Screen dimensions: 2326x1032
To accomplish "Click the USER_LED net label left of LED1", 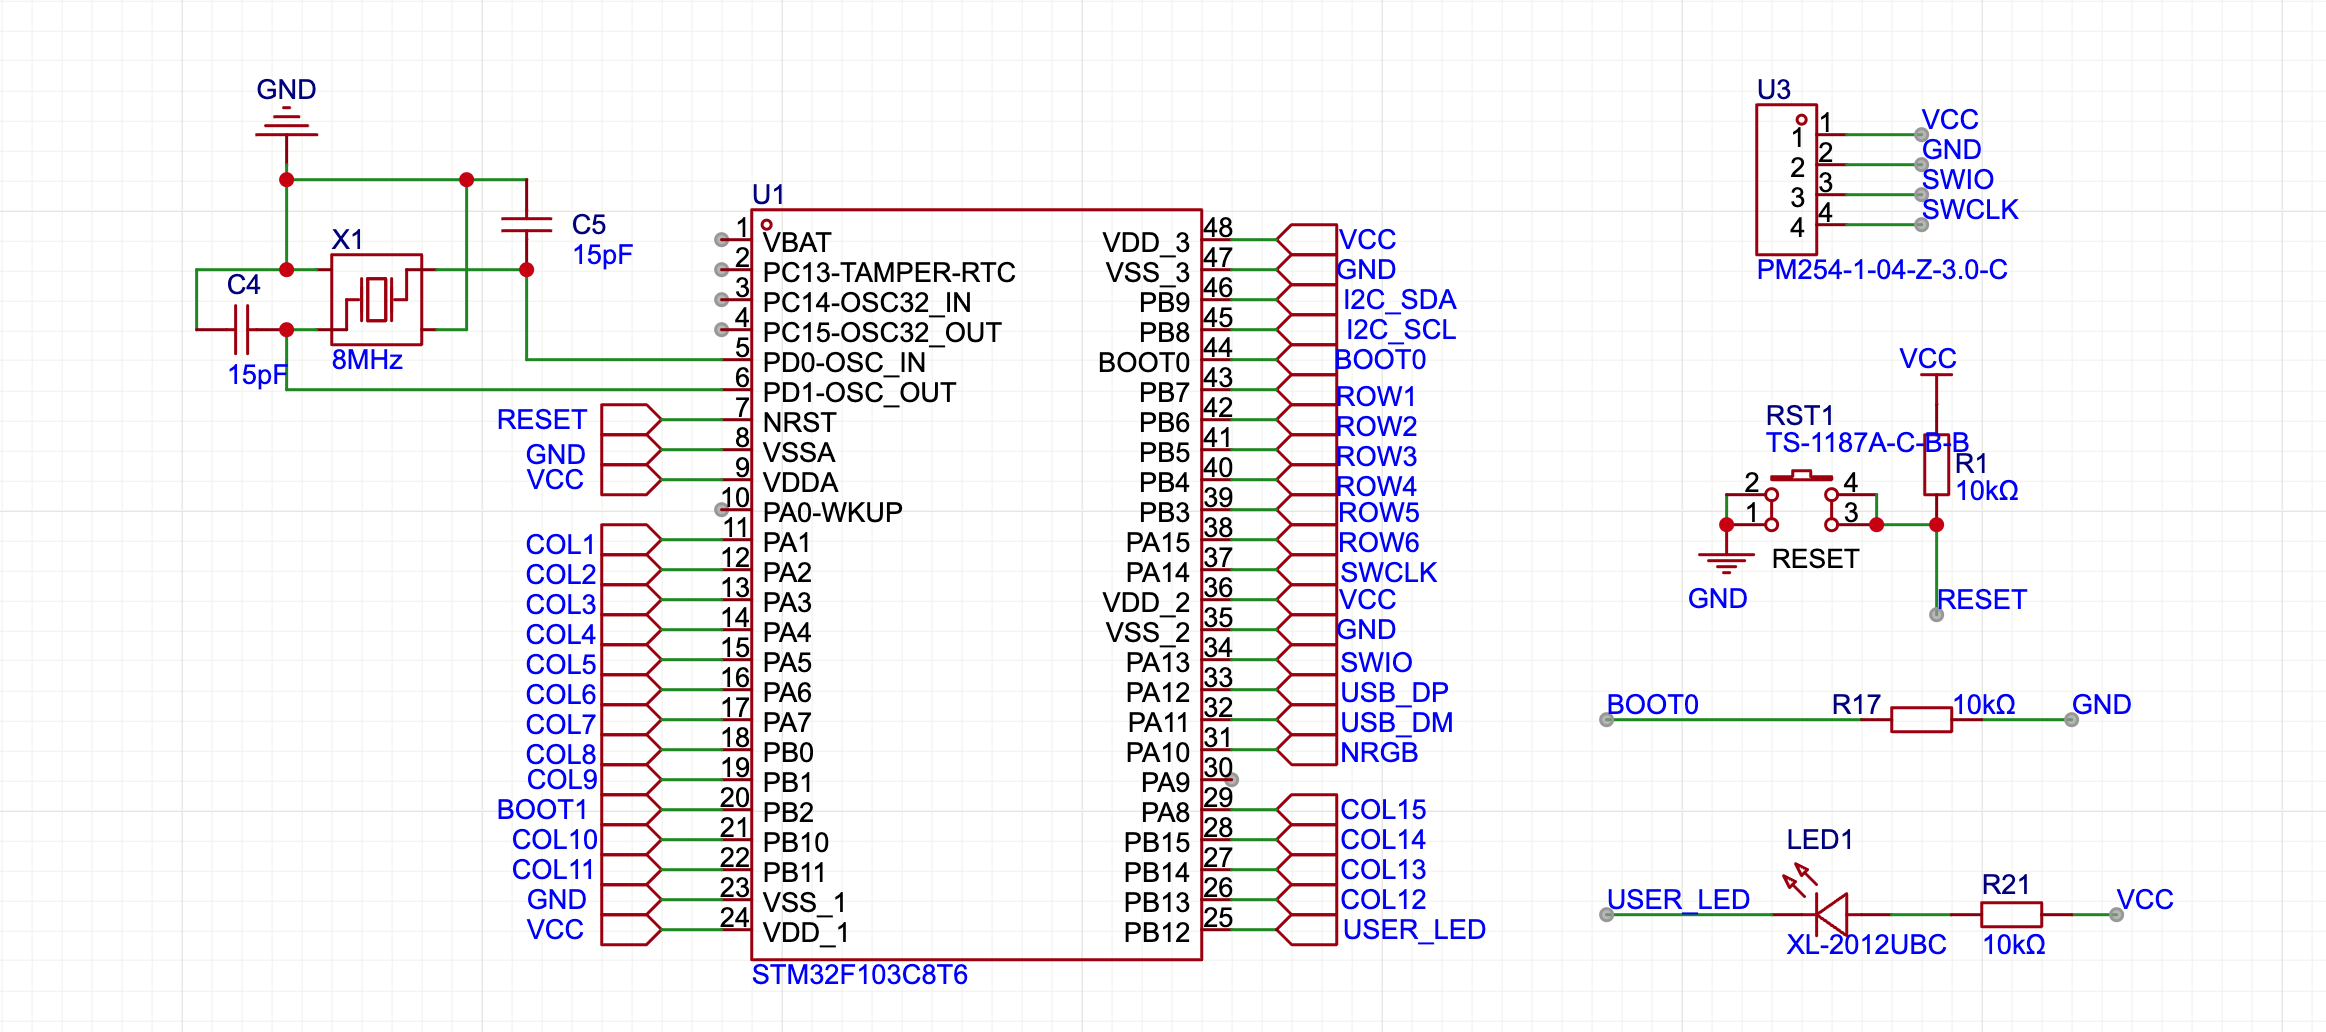I will [1678, 900].
